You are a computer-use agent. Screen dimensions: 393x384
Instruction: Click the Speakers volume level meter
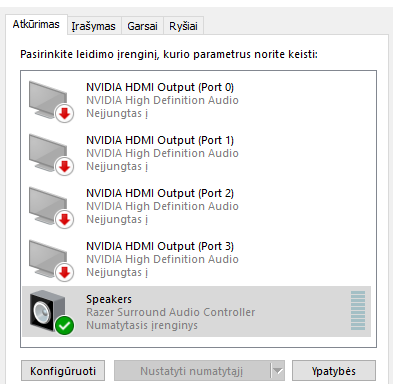click(x=358, y=311)
